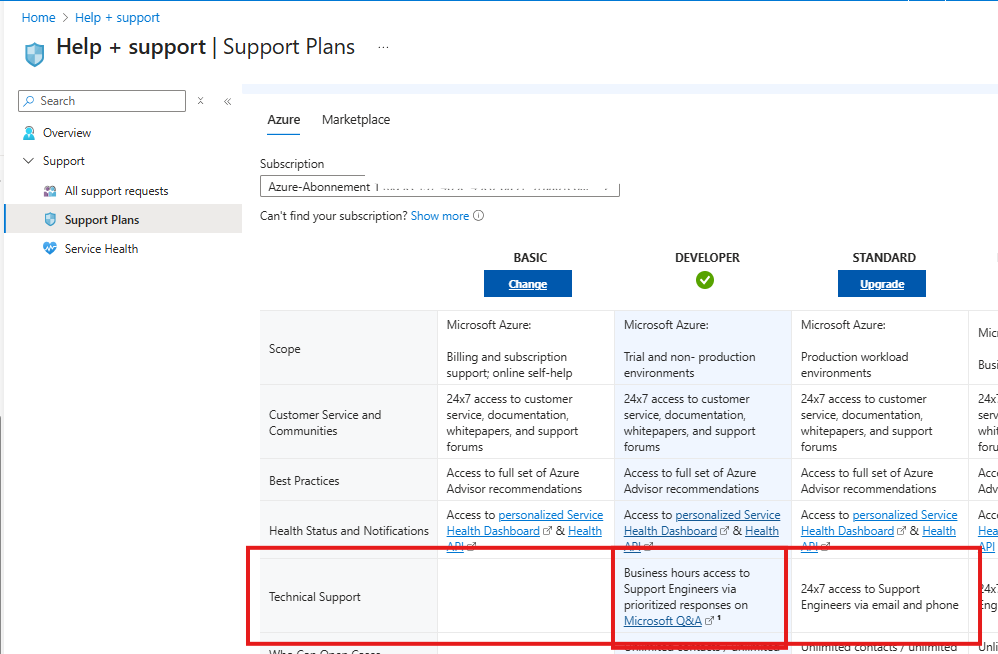The height and width of the screenshot is (654, 998).
Task: Open the Microsoft Q&A link
Action: point(663,621)
